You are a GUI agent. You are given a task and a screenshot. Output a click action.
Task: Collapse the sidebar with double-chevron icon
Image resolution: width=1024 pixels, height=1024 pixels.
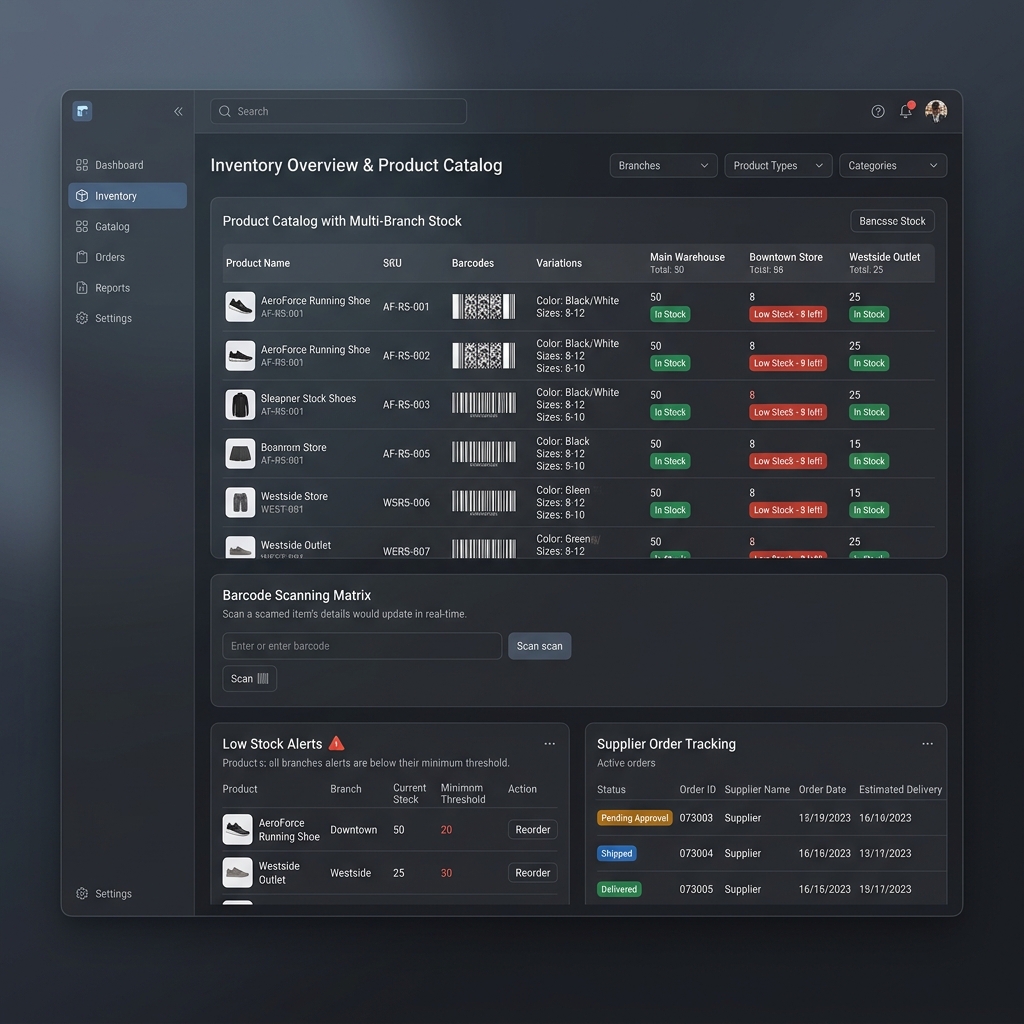178,112
